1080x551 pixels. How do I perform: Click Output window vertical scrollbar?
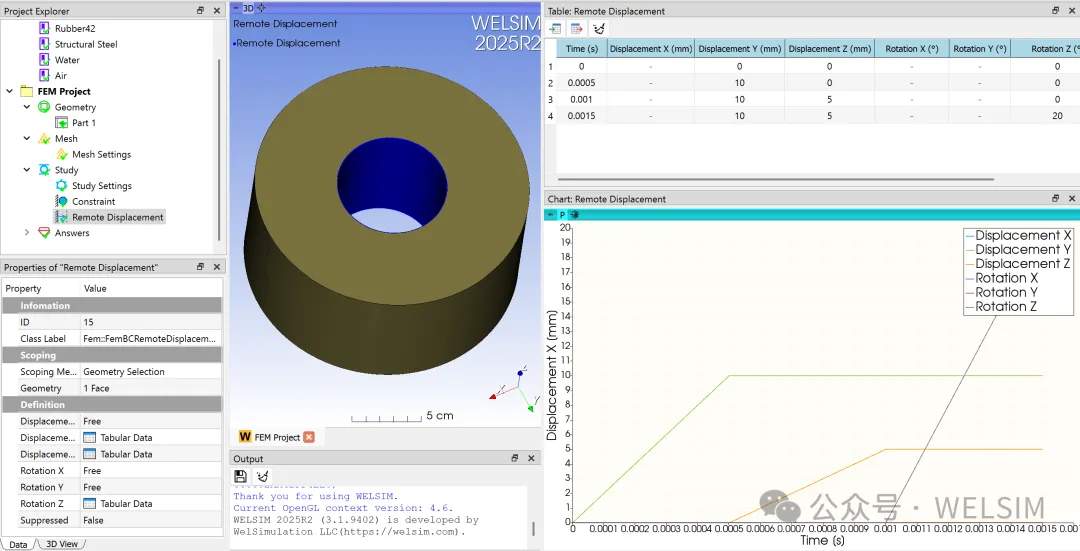[533, 528]
